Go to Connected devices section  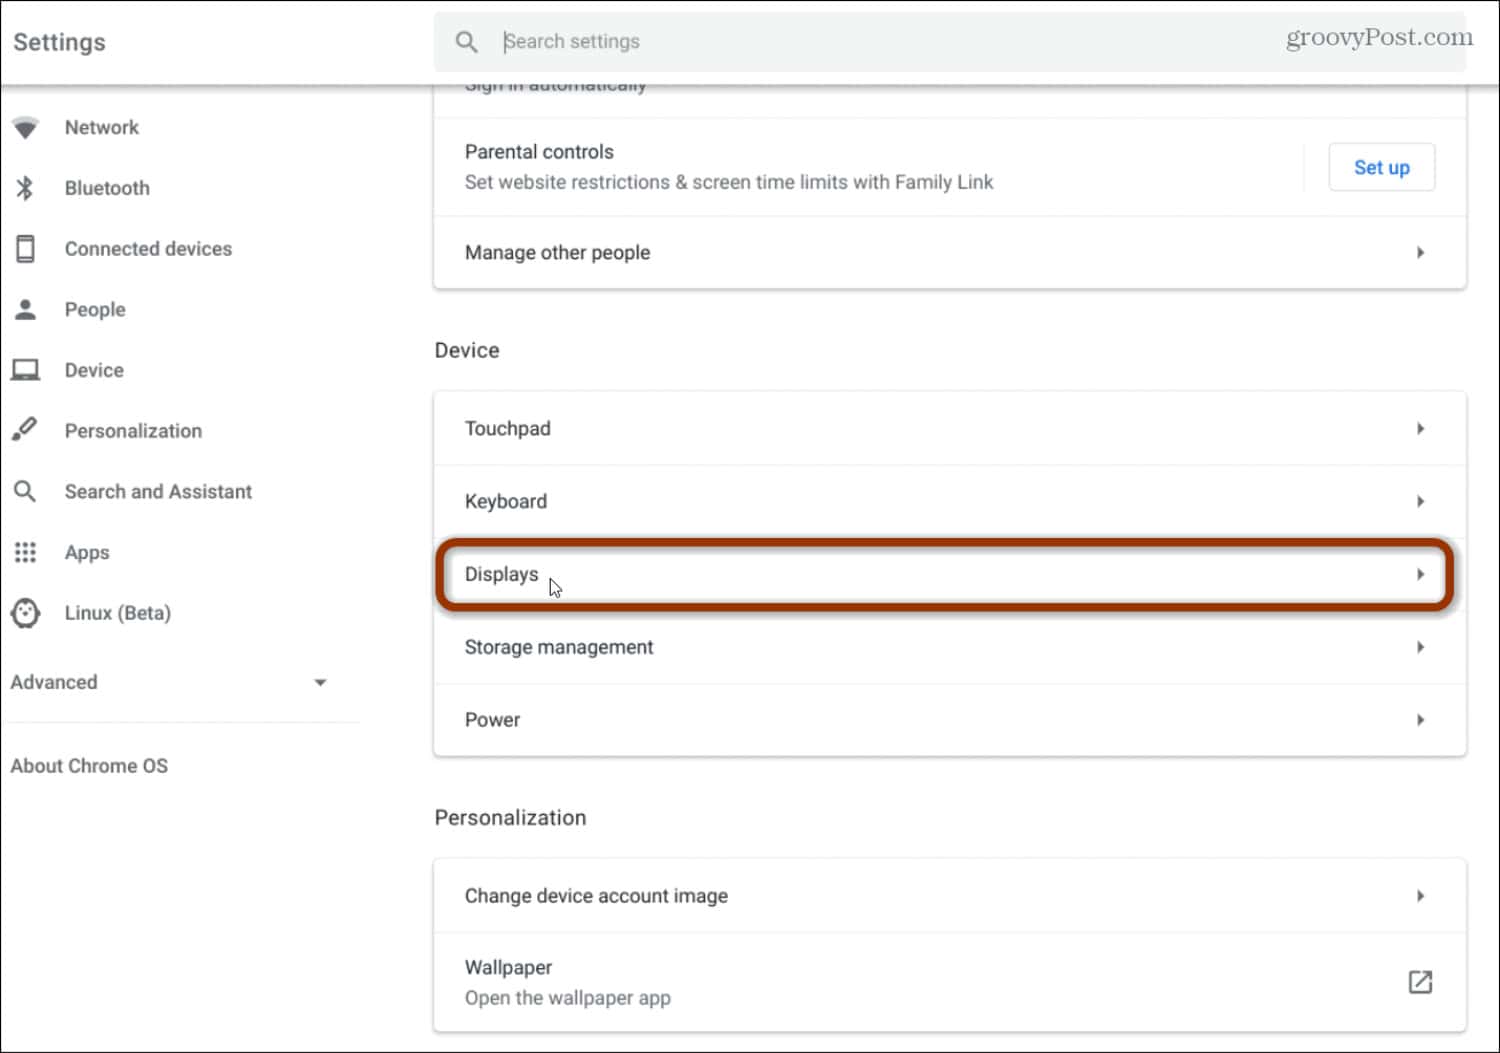[148, 248]
